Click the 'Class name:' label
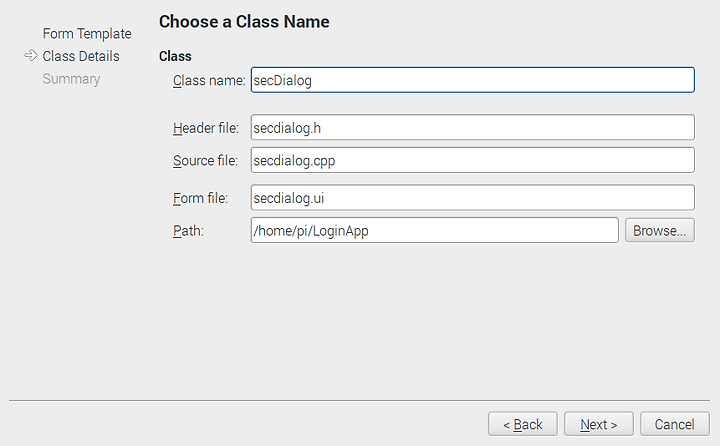 point(209,80)
